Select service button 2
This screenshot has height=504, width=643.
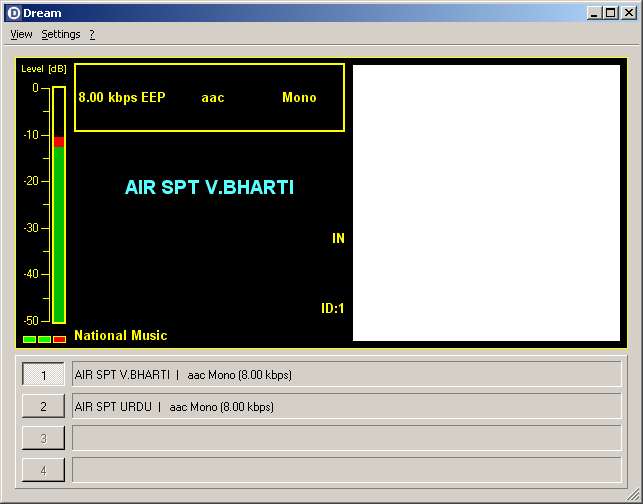pos(43,406)
